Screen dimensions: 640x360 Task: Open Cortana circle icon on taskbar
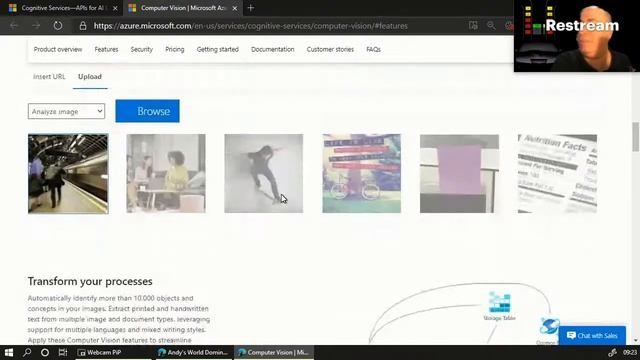tap(45, 352)
